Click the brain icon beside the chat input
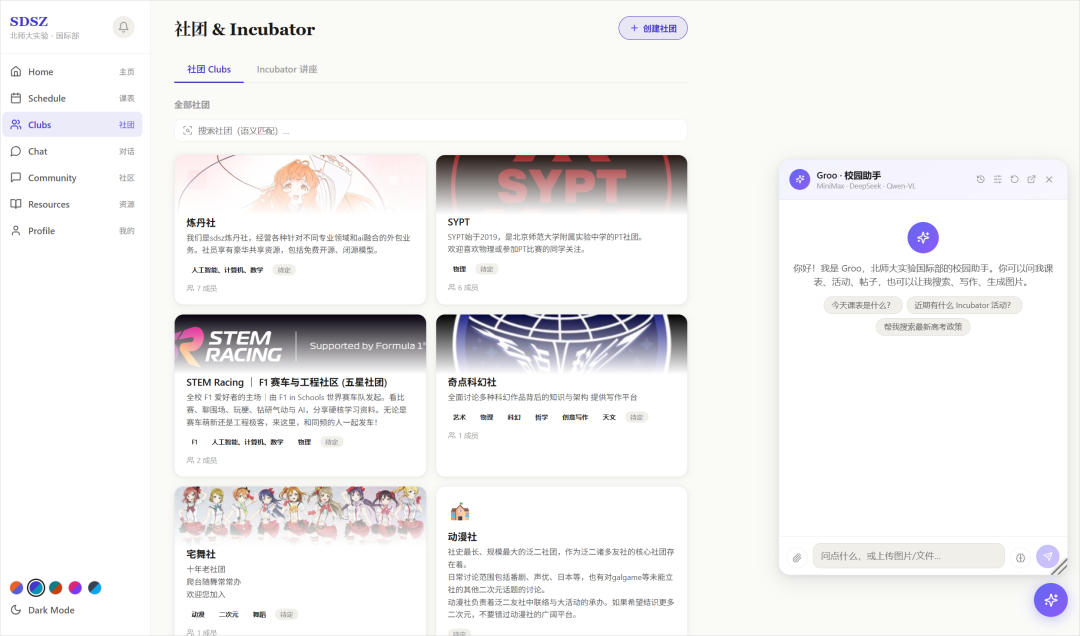1080x636 pixels. (1021, 557)
